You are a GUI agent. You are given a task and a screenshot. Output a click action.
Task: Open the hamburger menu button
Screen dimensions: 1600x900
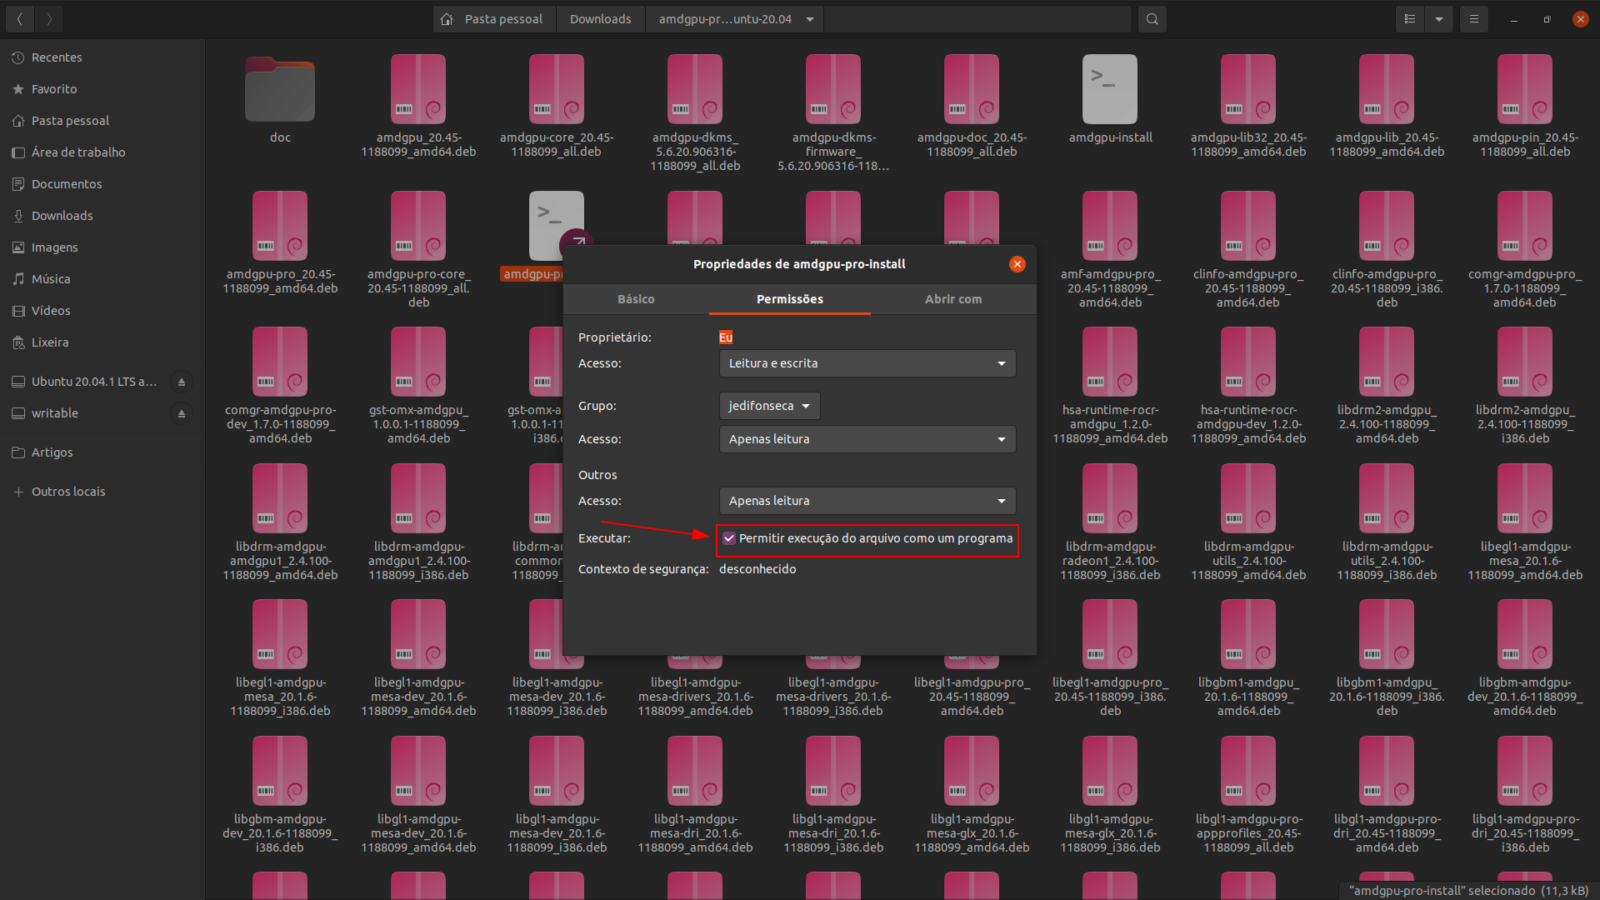click(1473, 18)
